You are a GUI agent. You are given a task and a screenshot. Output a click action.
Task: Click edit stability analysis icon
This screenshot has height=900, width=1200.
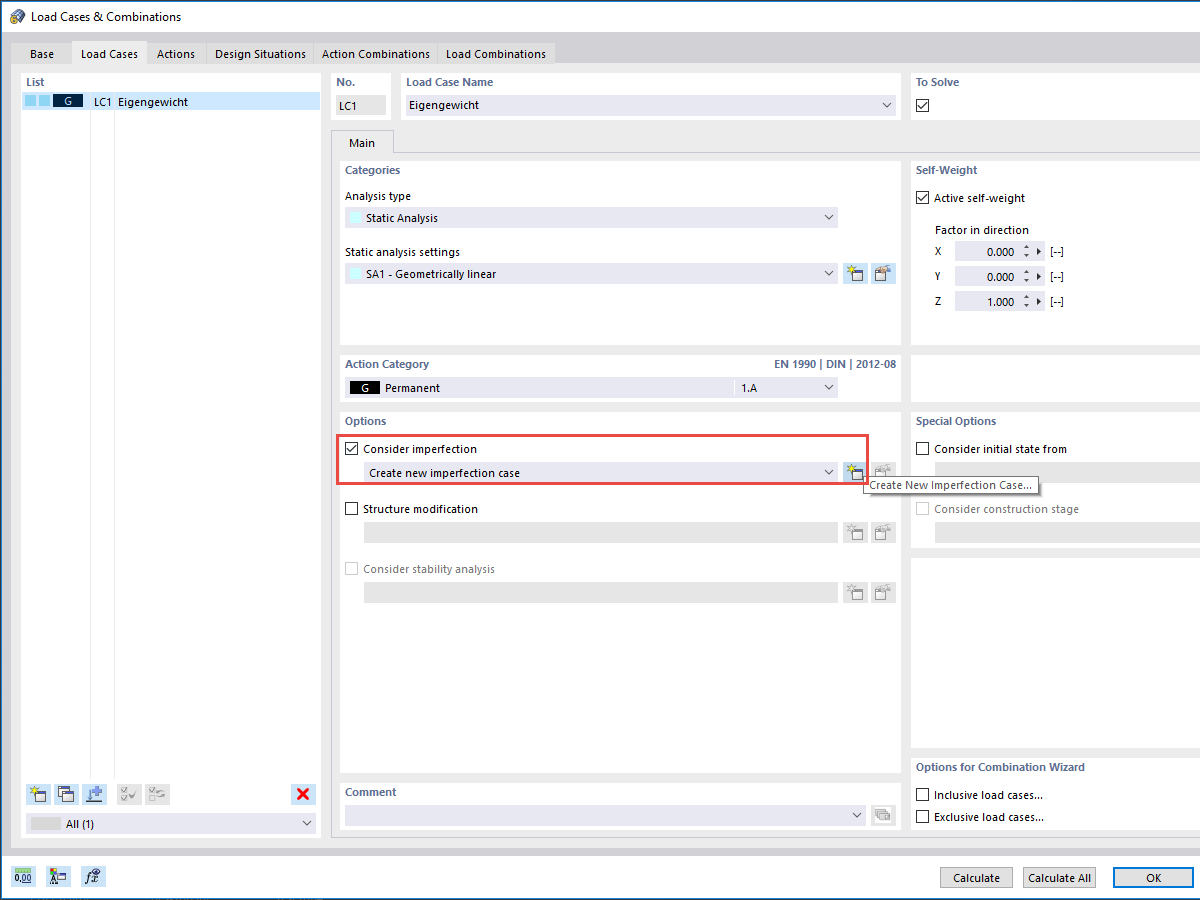(x=883, y=593)
